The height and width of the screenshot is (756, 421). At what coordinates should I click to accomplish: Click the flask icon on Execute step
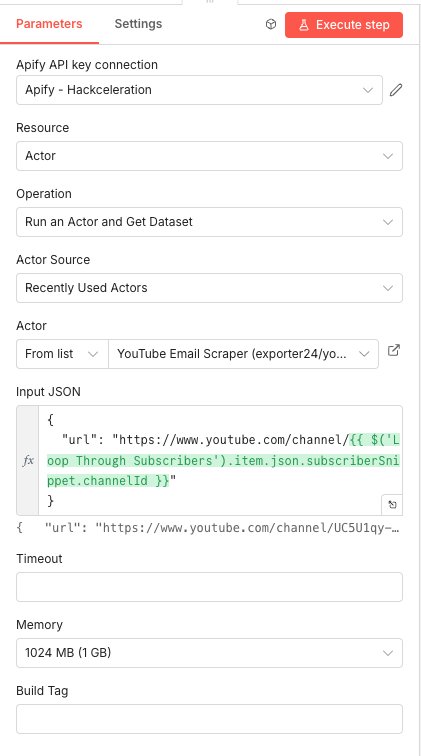(x=304, y=25)
